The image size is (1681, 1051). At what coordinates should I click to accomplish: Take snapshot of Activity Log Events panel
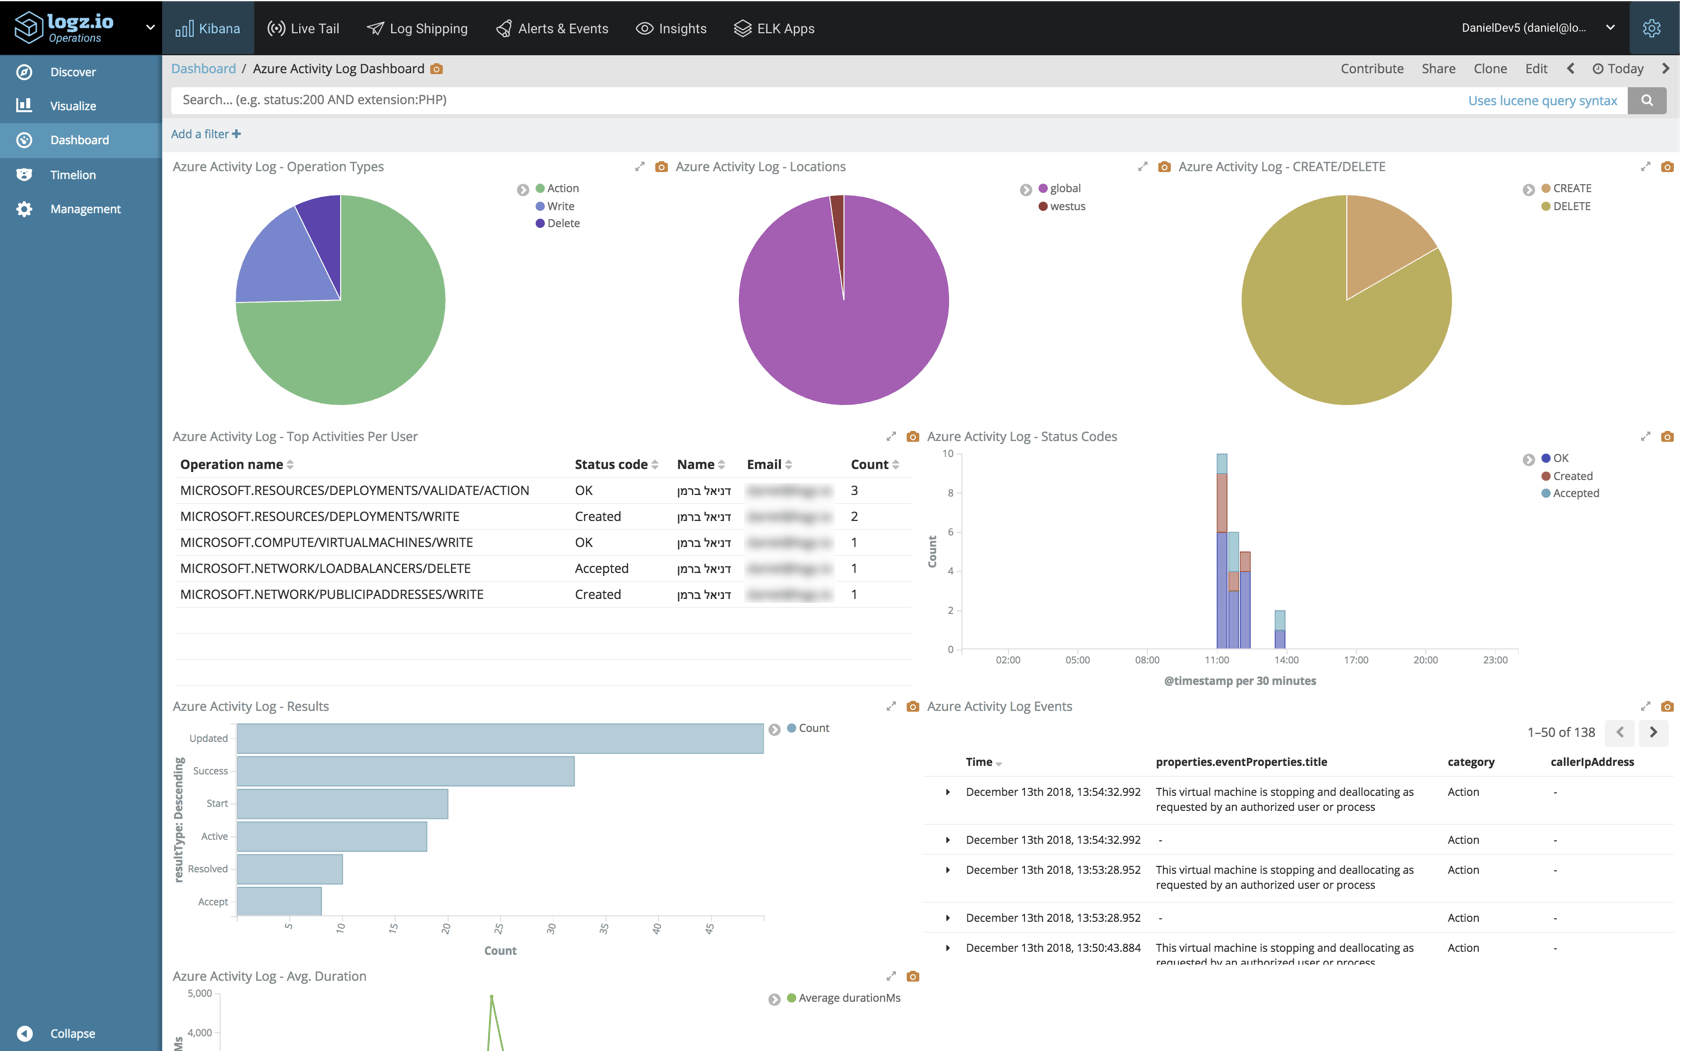tap(1667, 707)
